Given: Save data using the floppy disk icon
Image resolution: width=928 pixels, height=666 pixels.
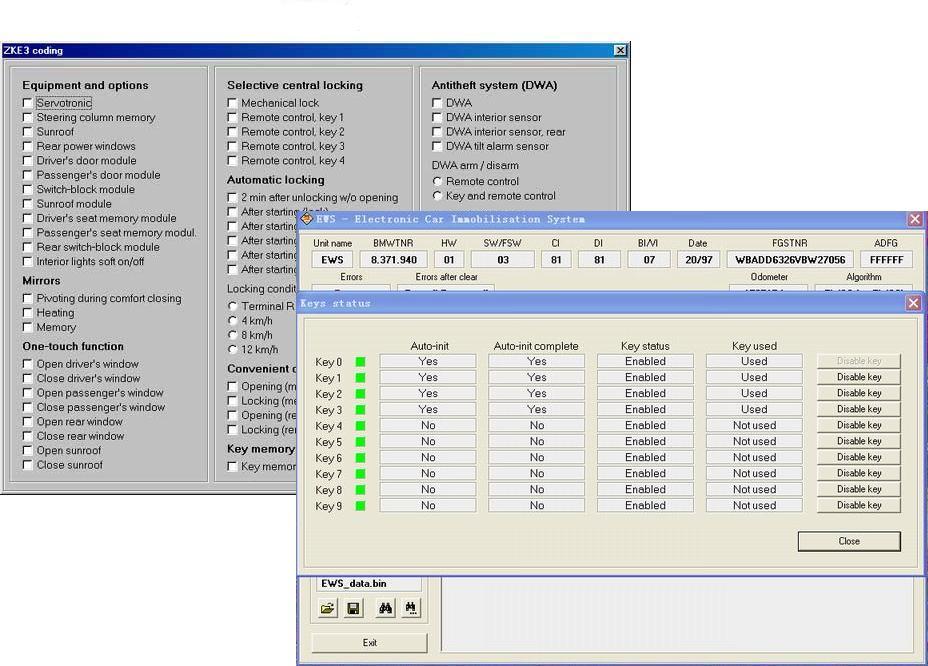Looking at the screenshot, I should (x=354, y=608).
